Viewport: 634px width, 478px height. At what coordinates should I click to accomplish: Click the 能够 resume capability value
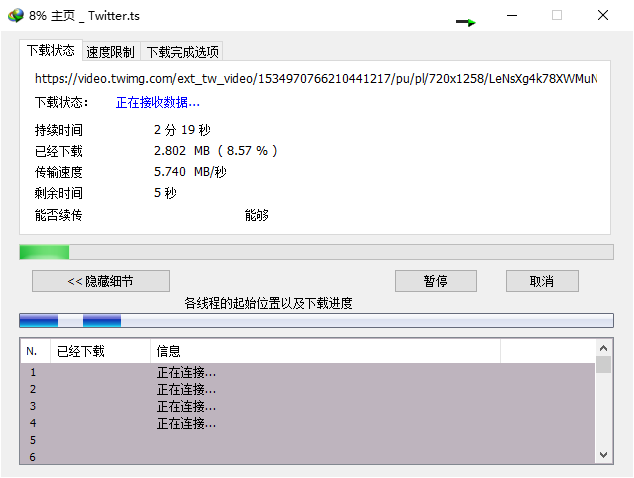256,215
